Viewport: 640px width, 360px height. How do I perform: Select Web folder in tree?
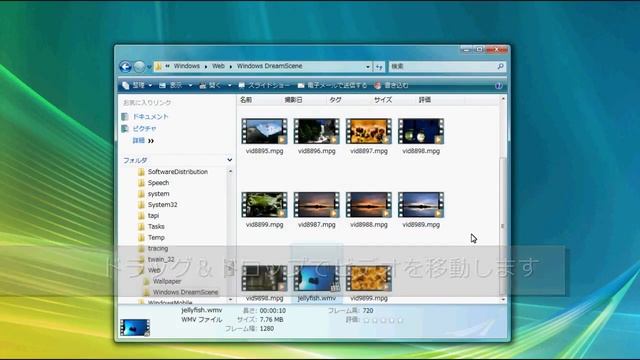[x=154, y=270]
